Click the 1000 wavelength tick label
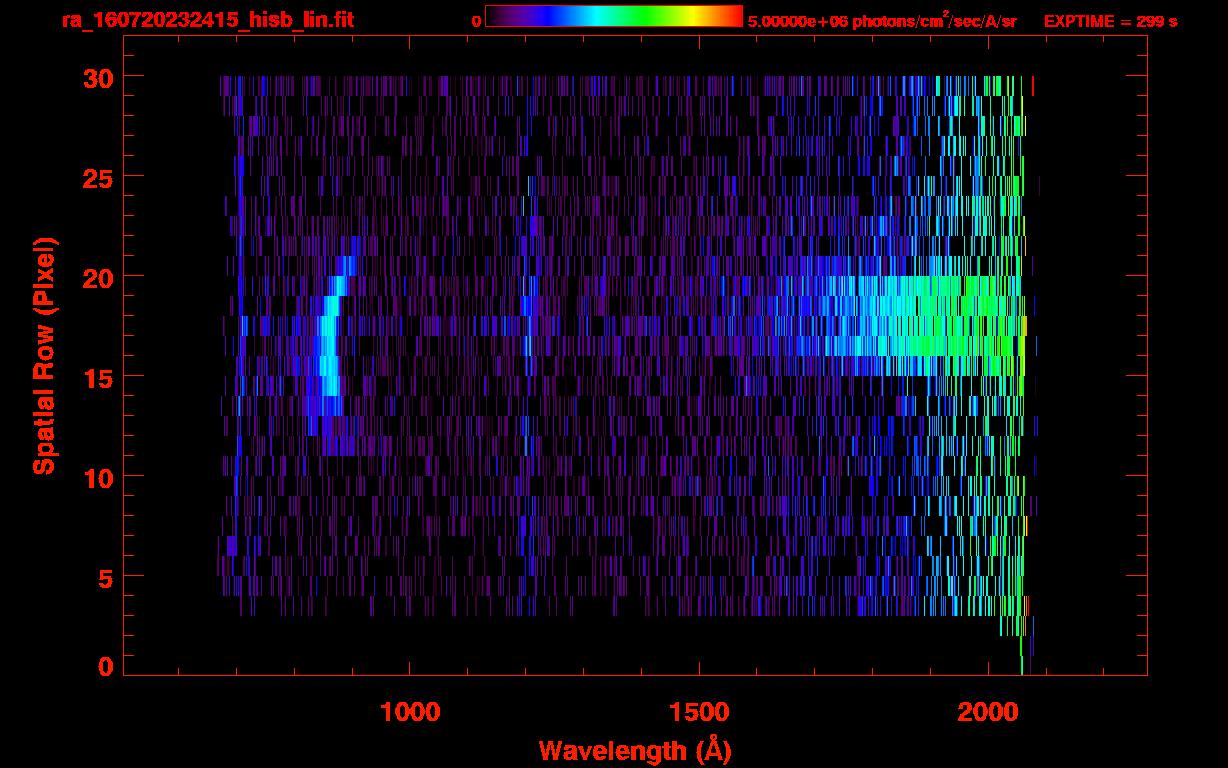 410,712
